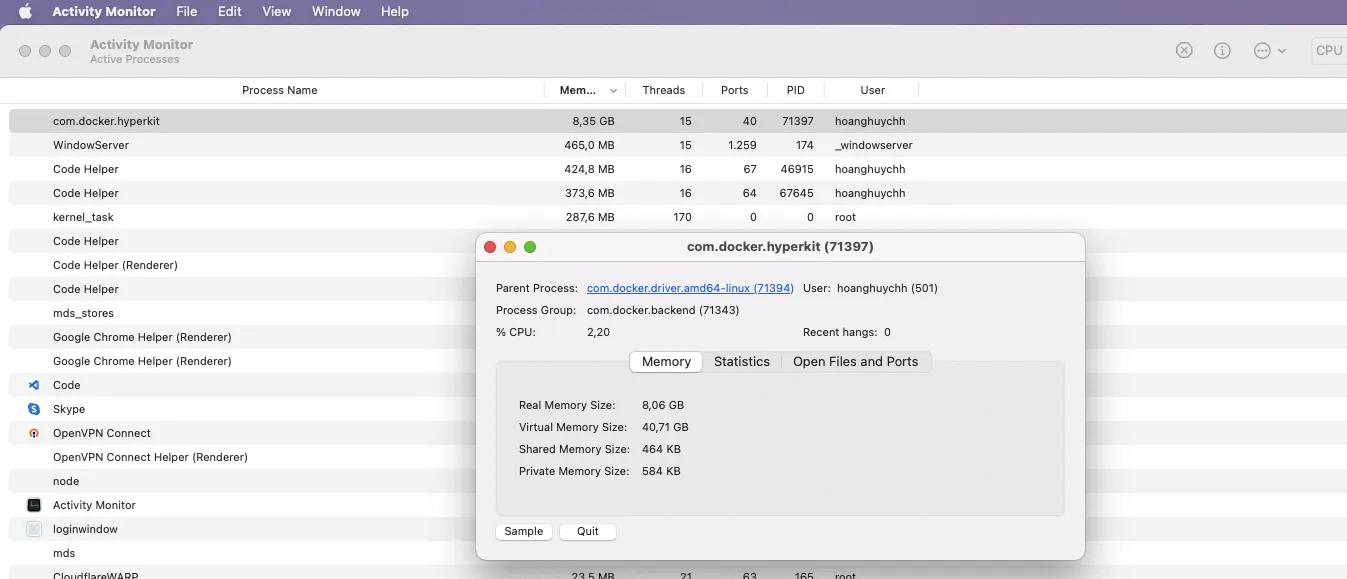Open parent process com.docker.driver.amd64-linux link

coord(690,288)
